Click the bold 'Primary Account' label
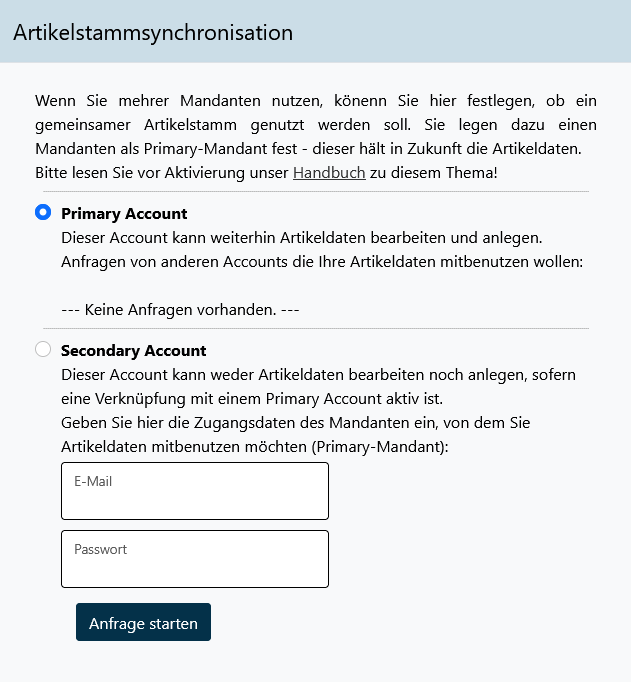Screen dimensions: 631x682 pyautogui.click(x=124, y=214)
